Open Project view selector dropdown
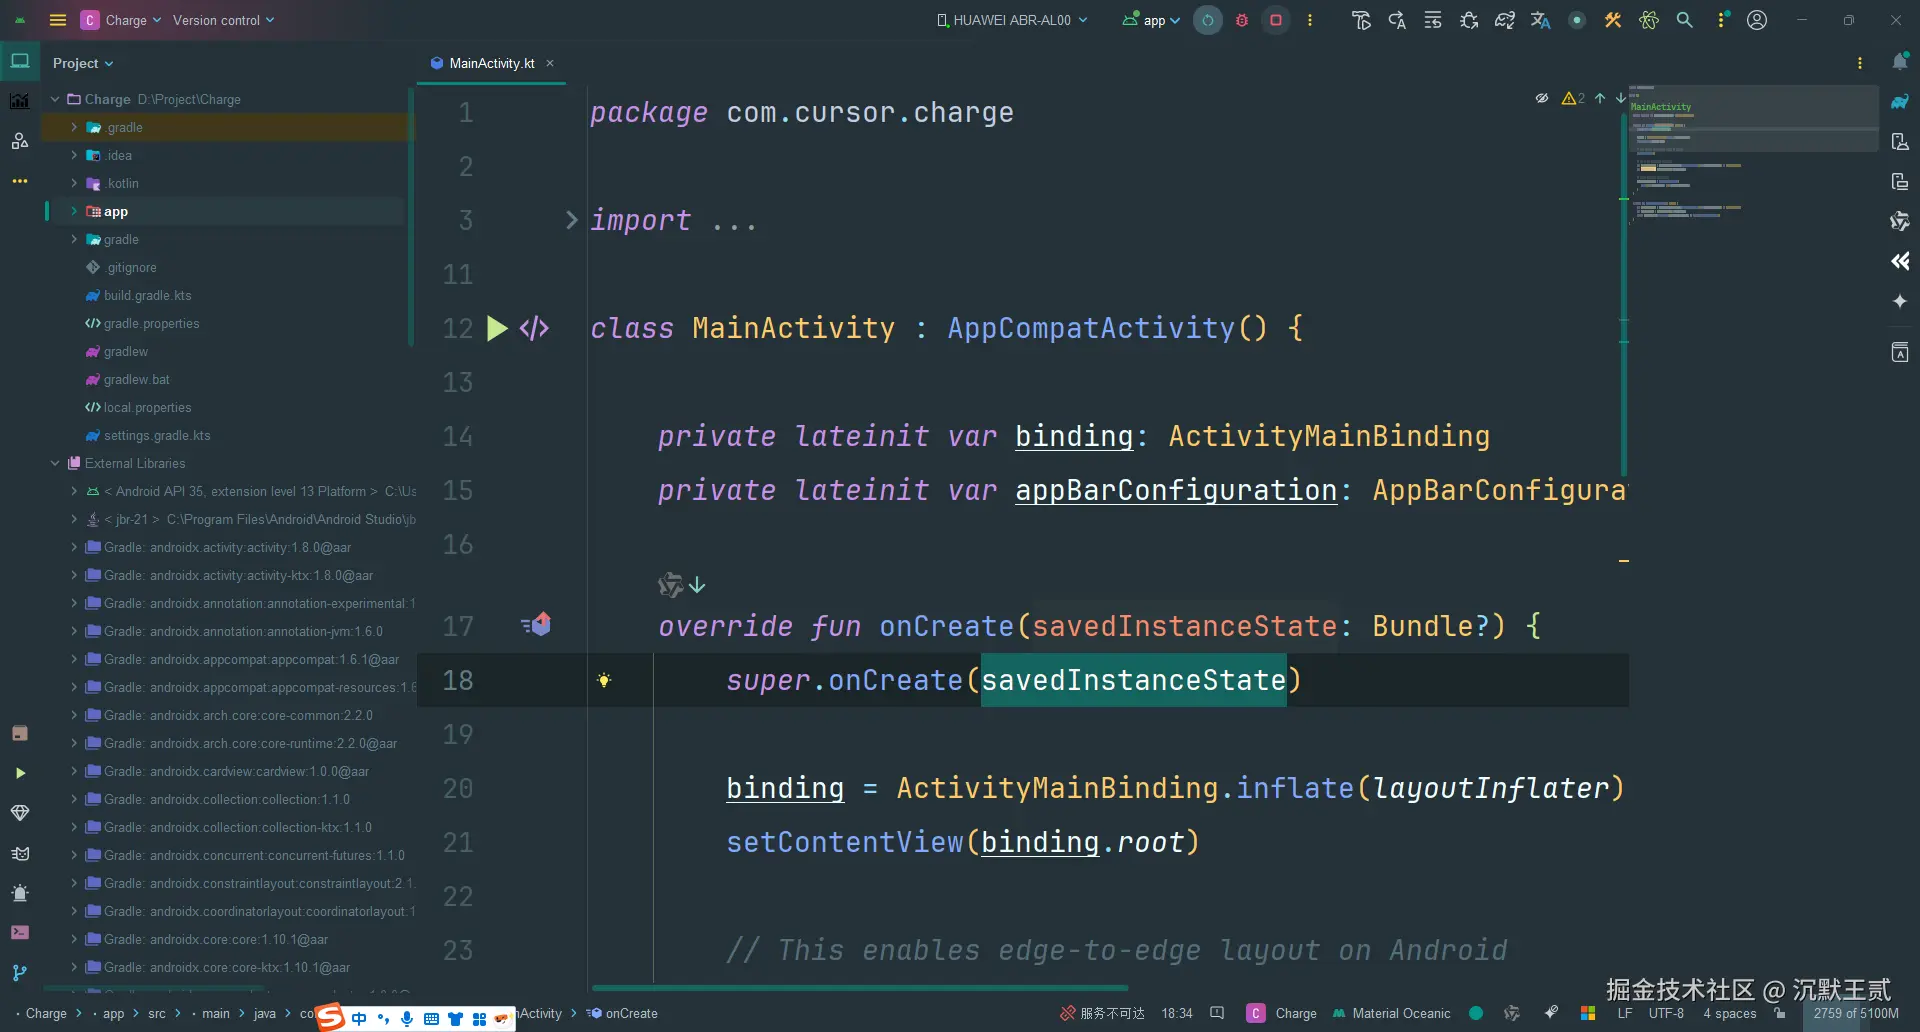This screenshot has height=1032, width=1920. pyautogui.click(x=83, y=63)
